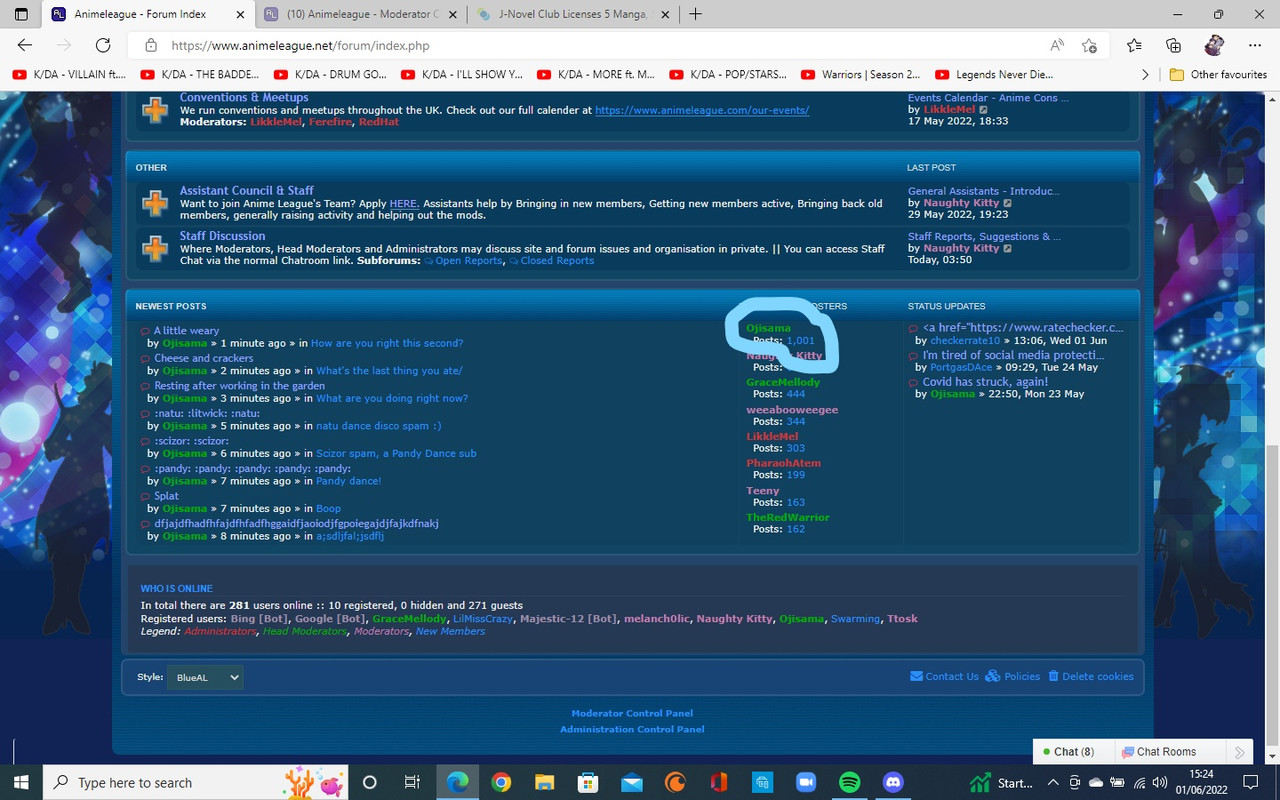The width and height of the screenshot is (1280, 800).
Task: Add this page to favourites star icon
Action: tap(1089, 45)
